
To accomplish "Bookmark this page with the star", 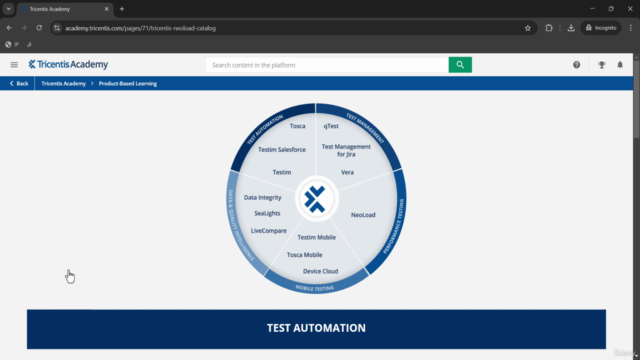I will click(x=528, y=28).
